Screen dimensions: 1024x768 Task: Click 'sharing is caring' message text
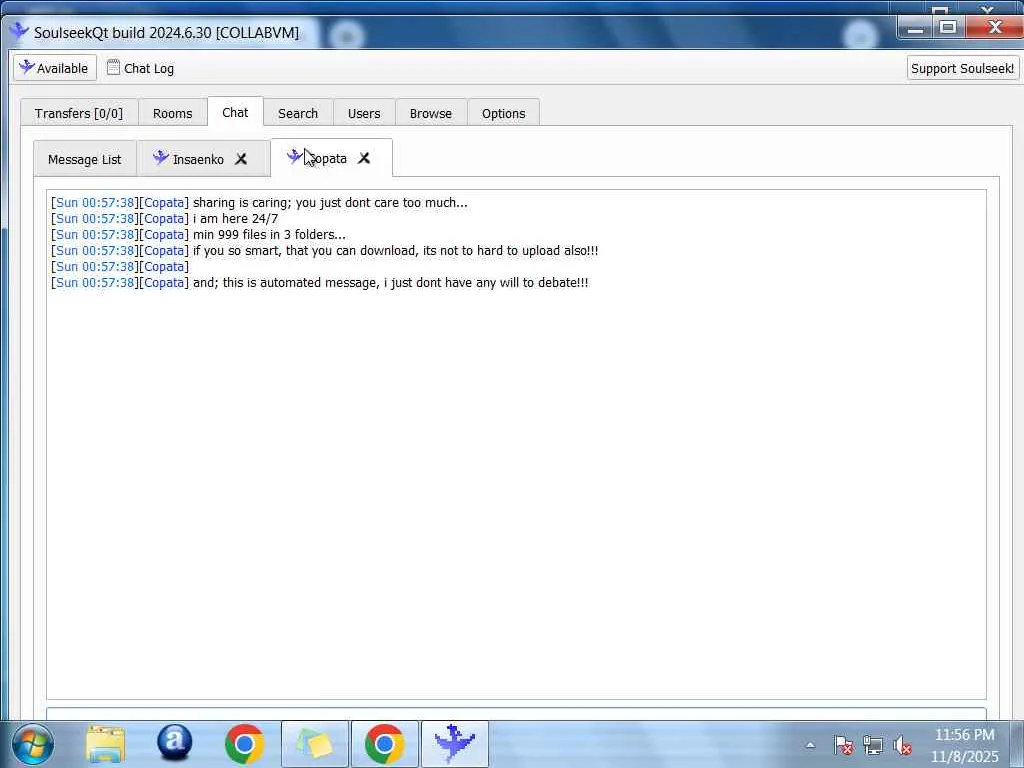click(330, 202)
